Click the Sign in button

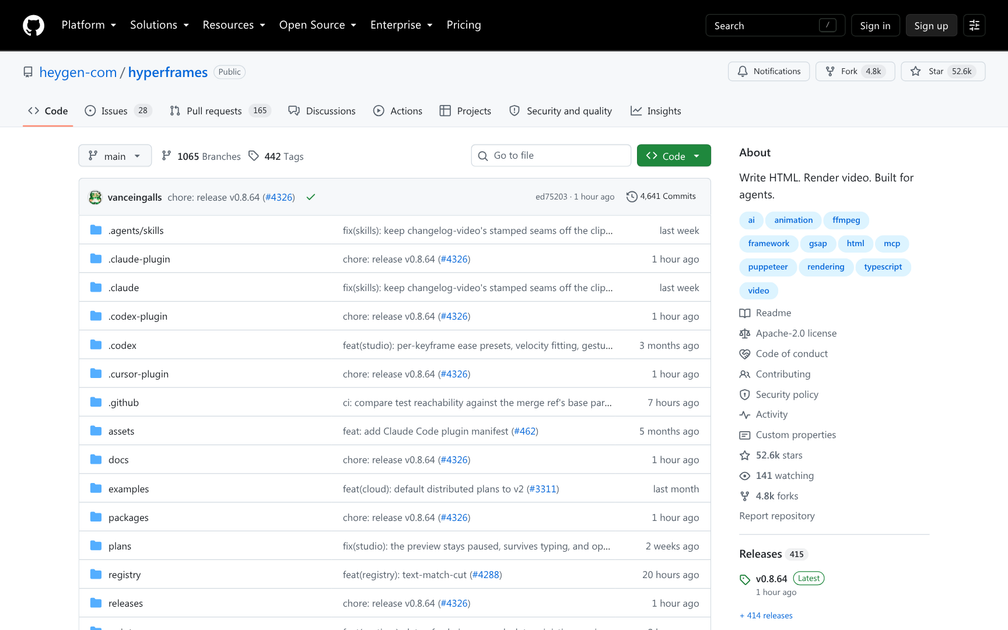(x=875, y=25)
